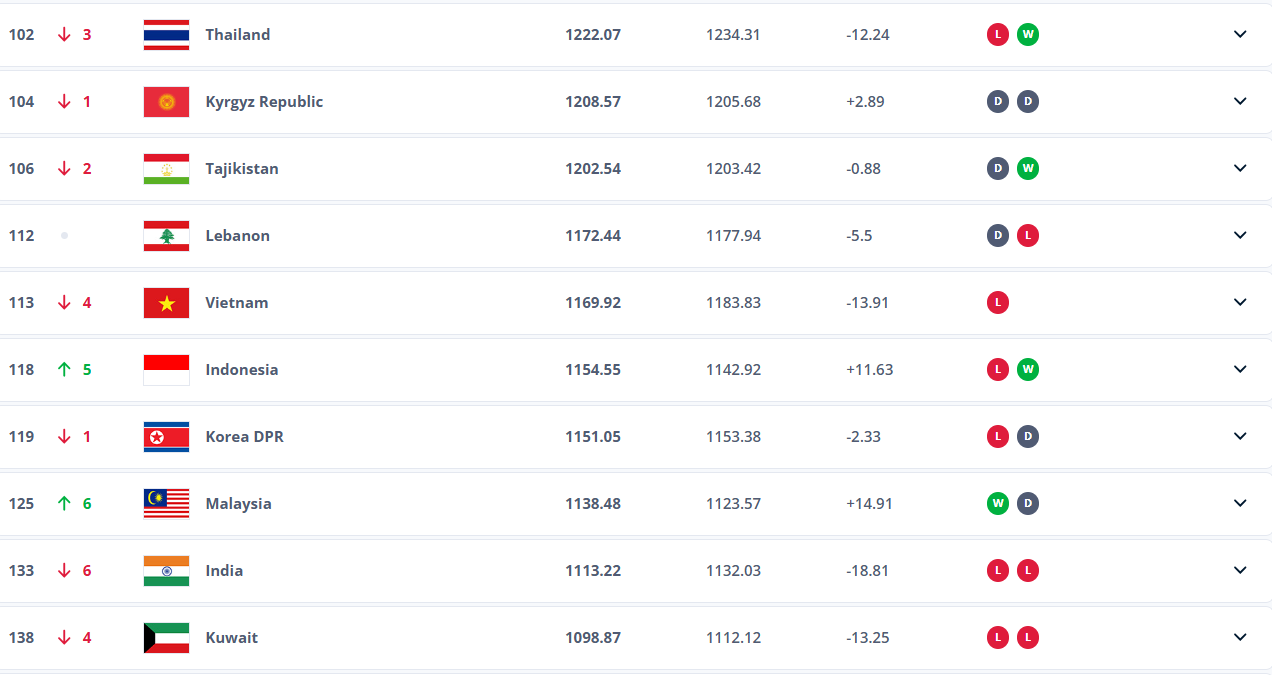The image size is (1272, 675).
Task: Click the Vietnam flag icon
Action: pos(166,303)
